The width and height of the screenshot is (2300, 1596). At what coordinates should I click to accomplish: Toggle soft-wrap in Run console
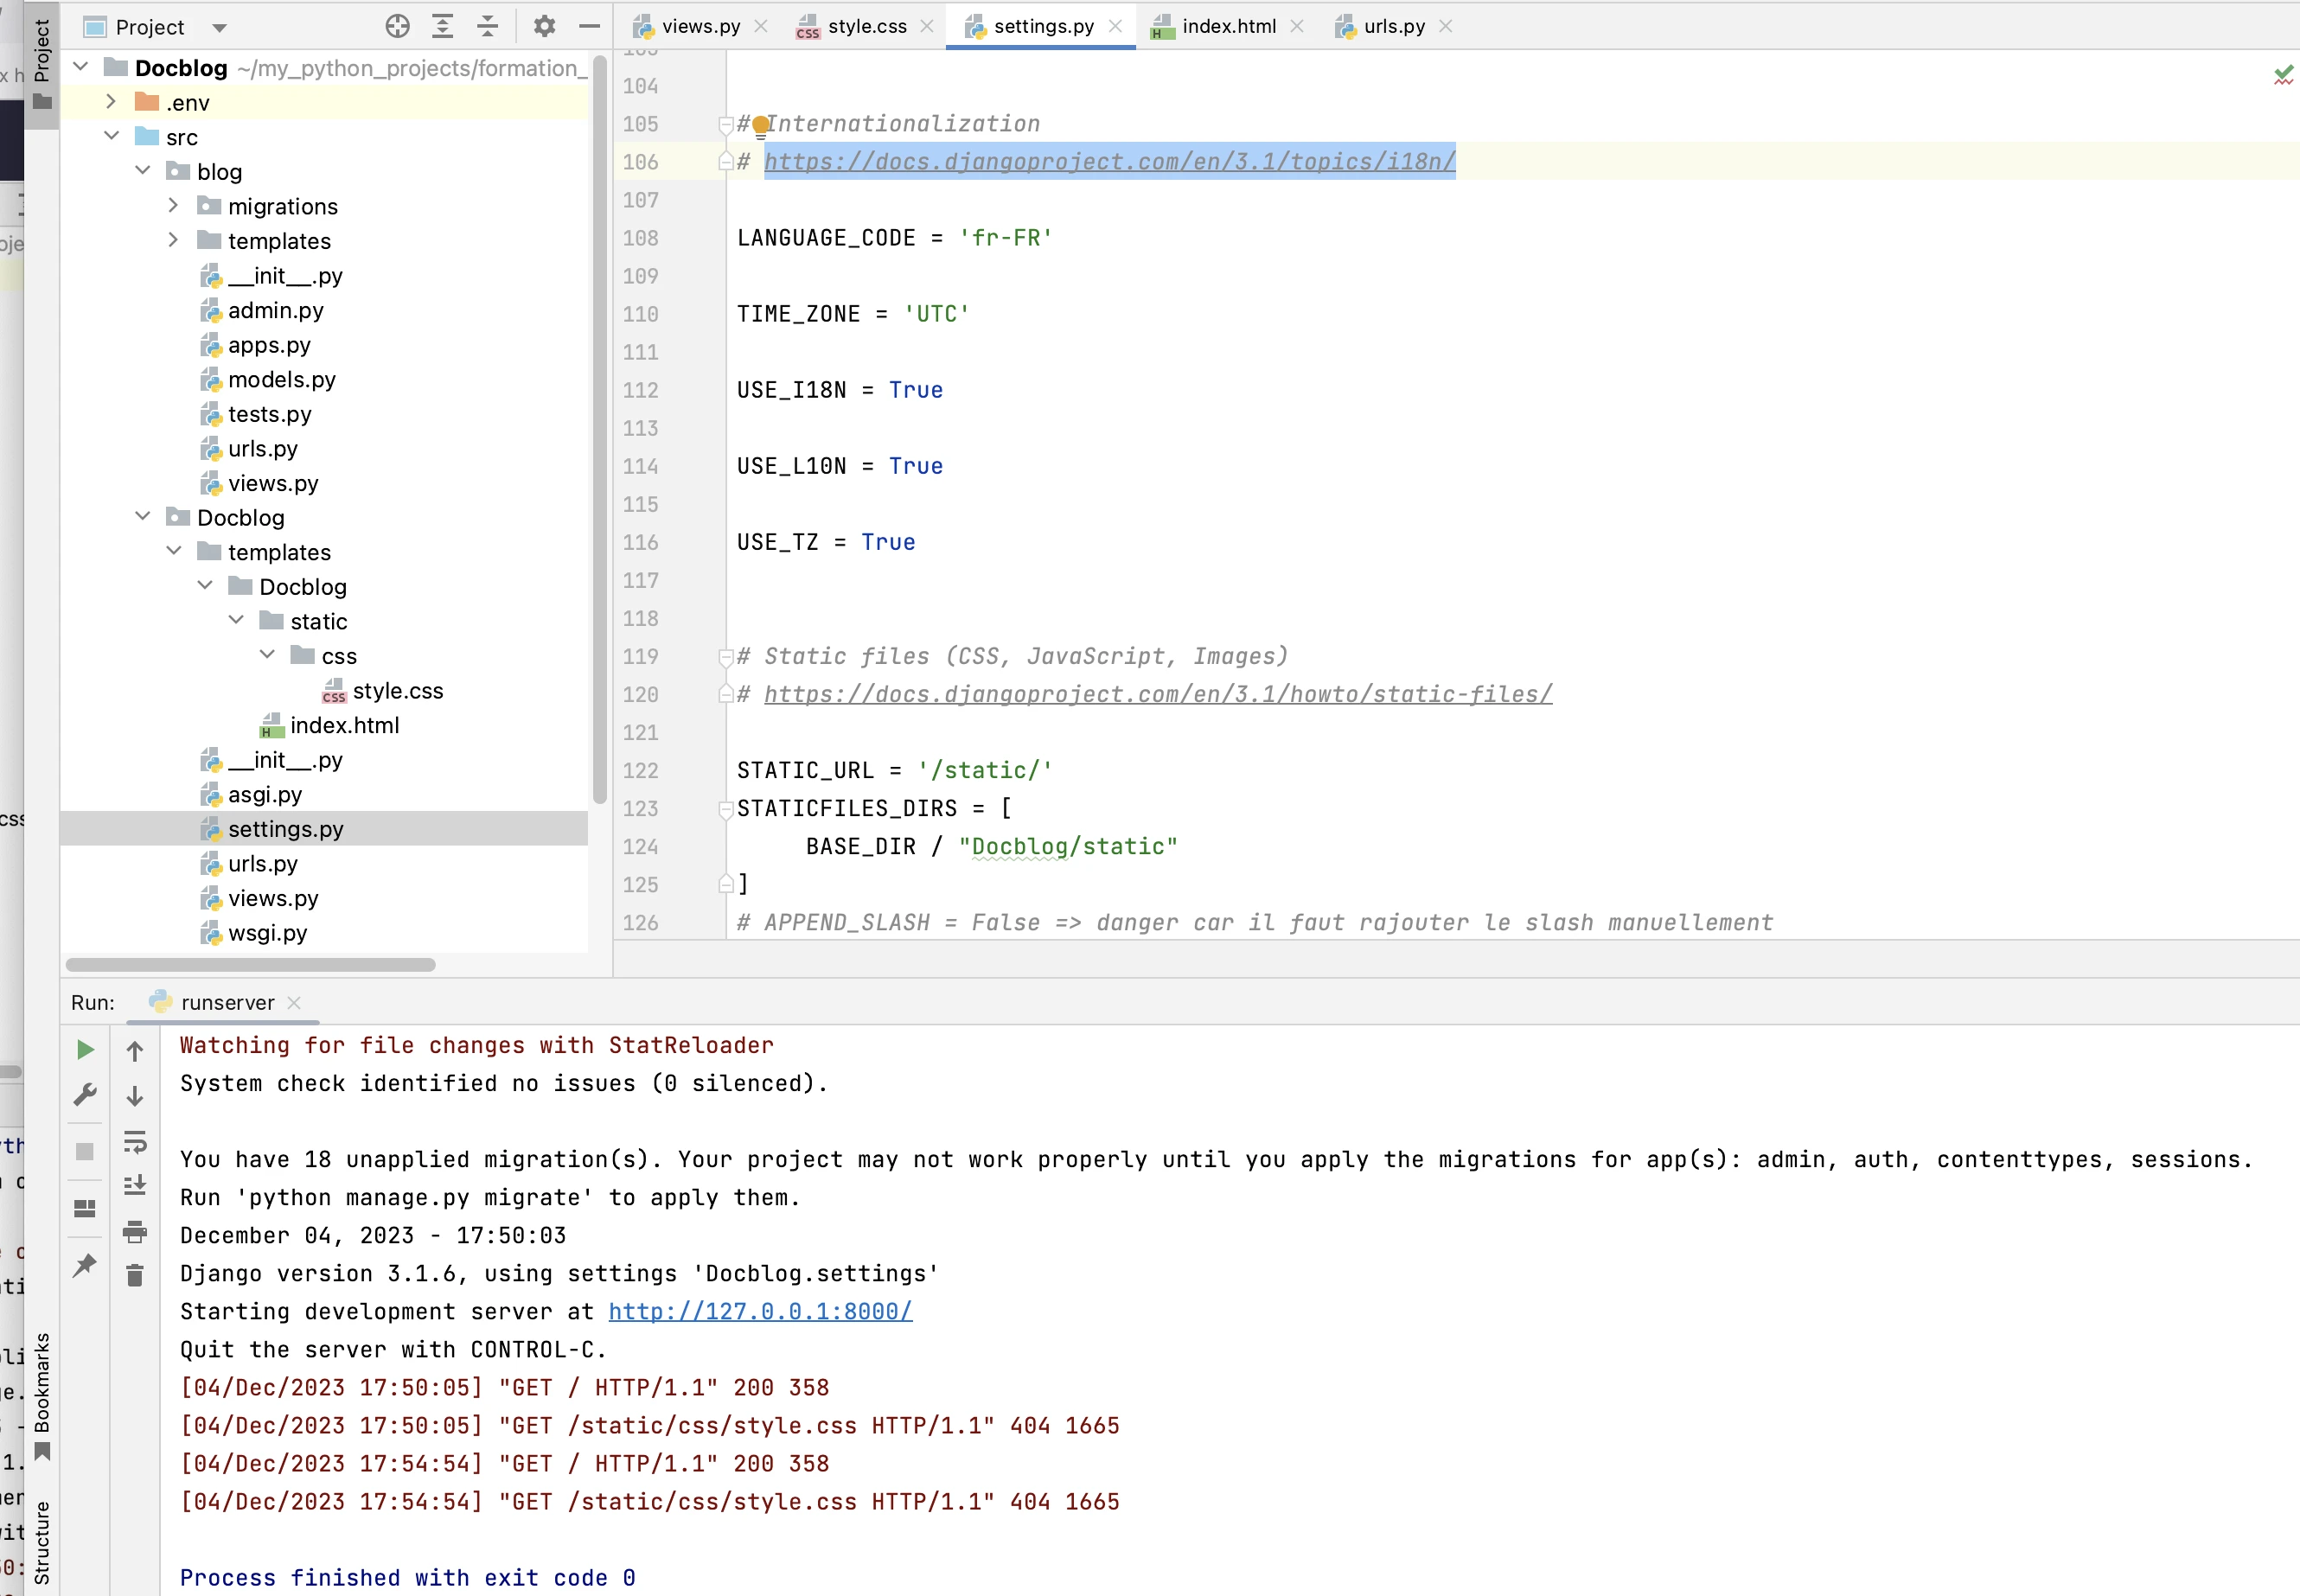coord(135,1141)
